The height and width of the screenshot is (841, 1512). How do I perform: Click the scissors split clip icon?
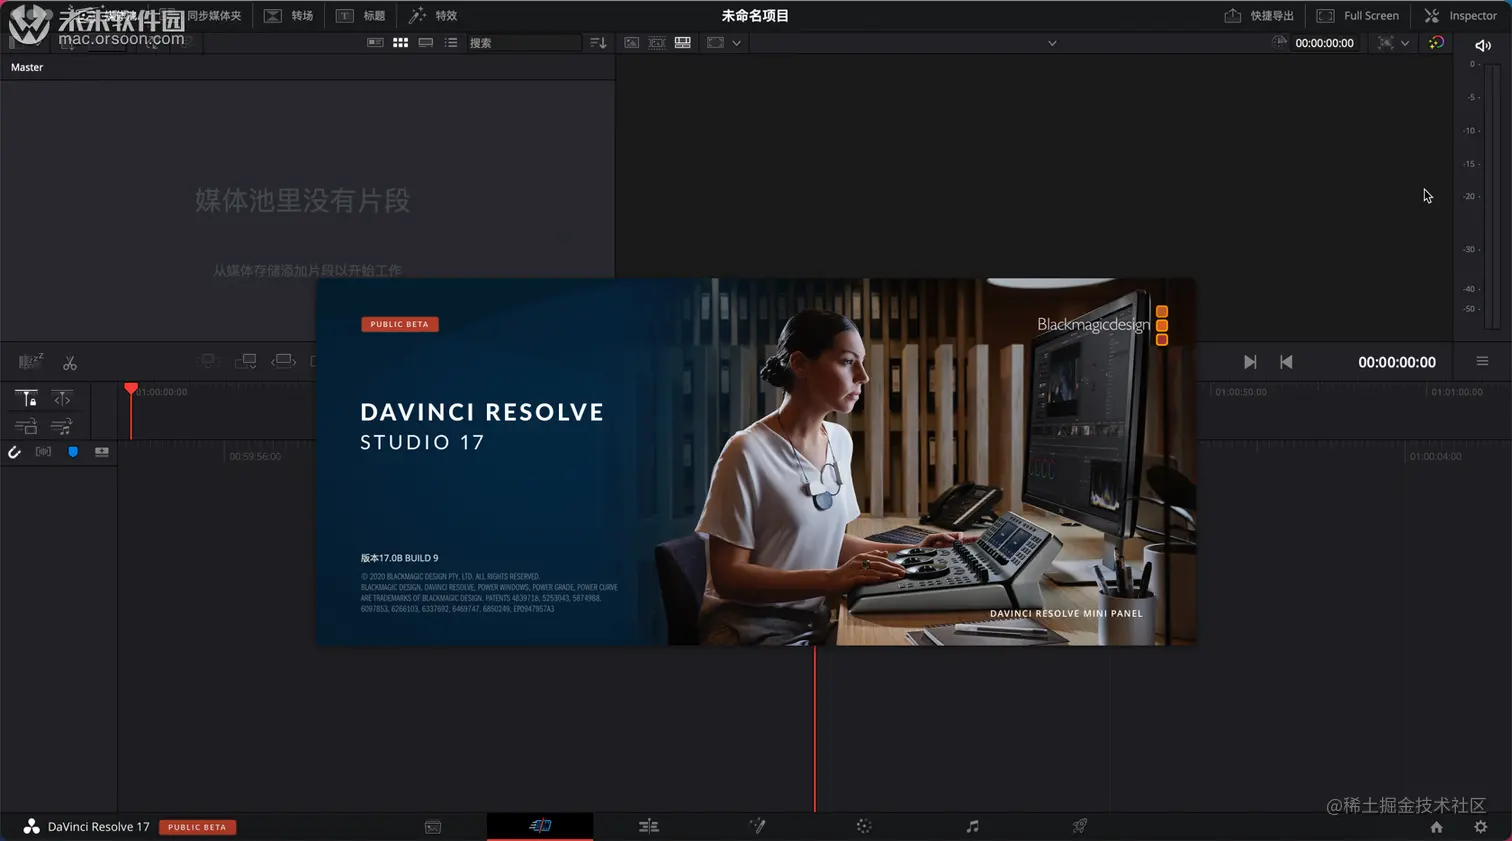[70, 363]
